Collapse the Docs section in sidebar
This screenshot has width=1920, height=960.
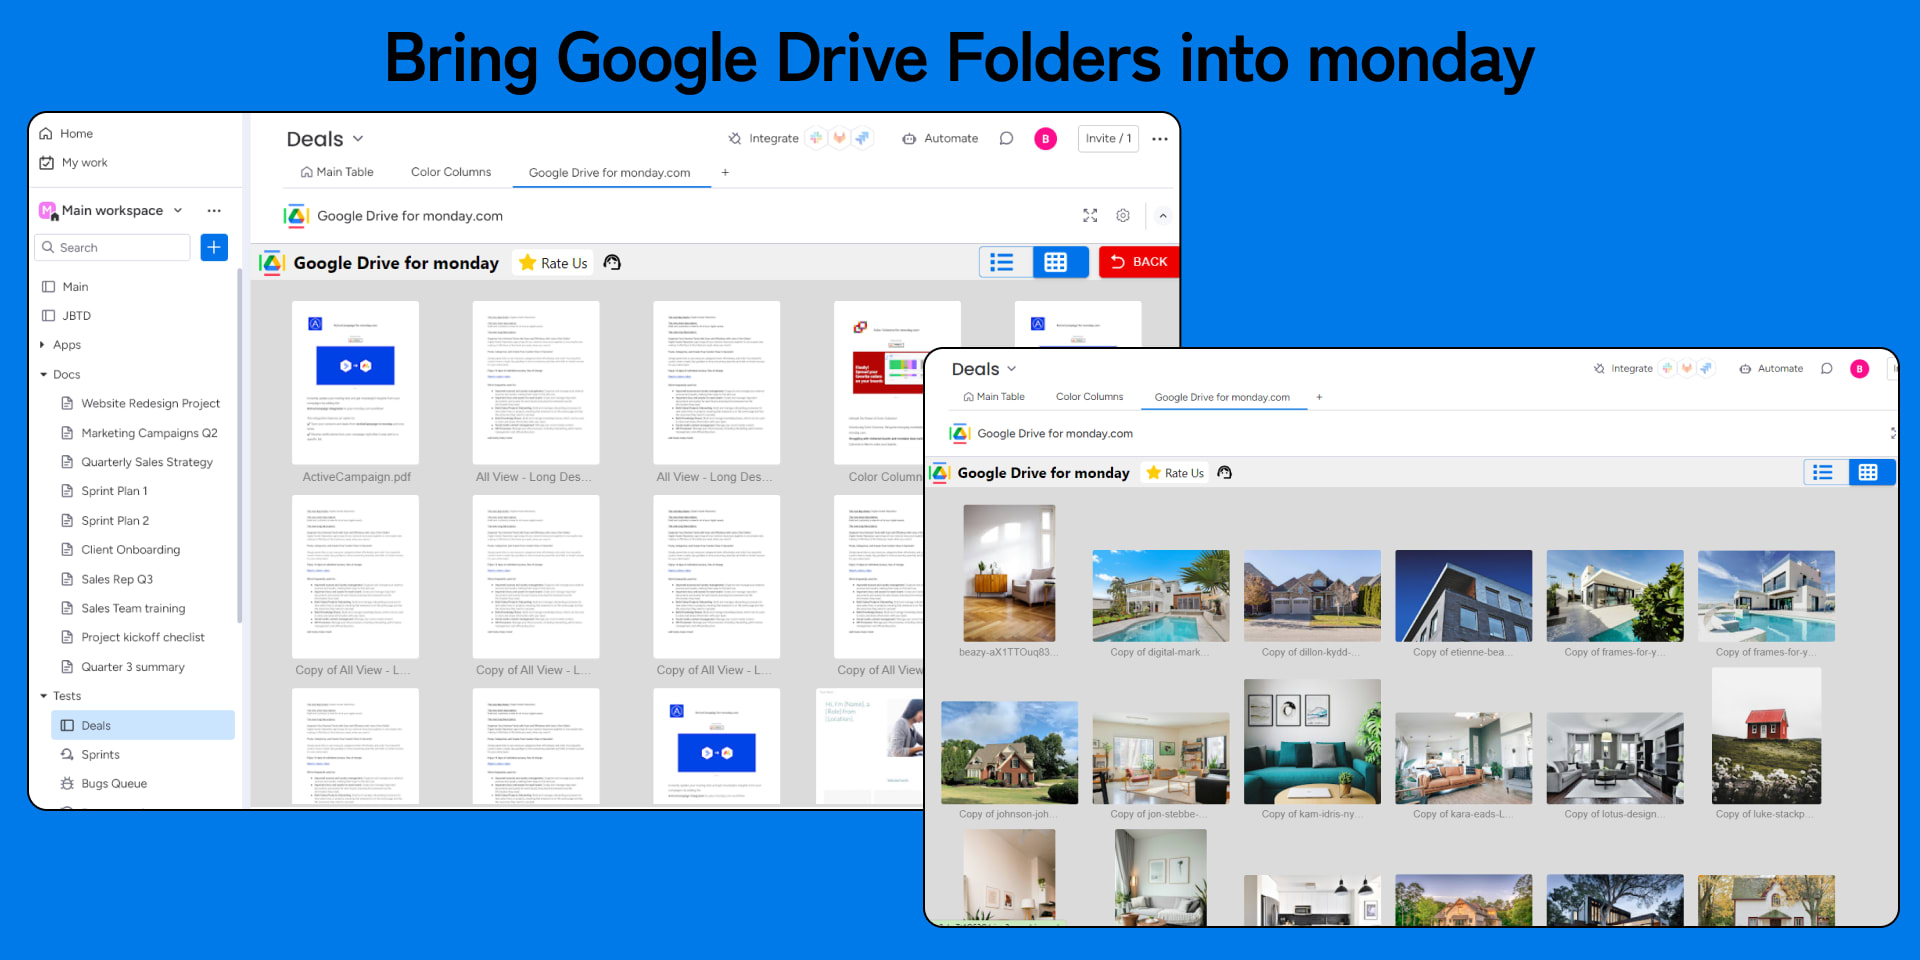(43, 374)
